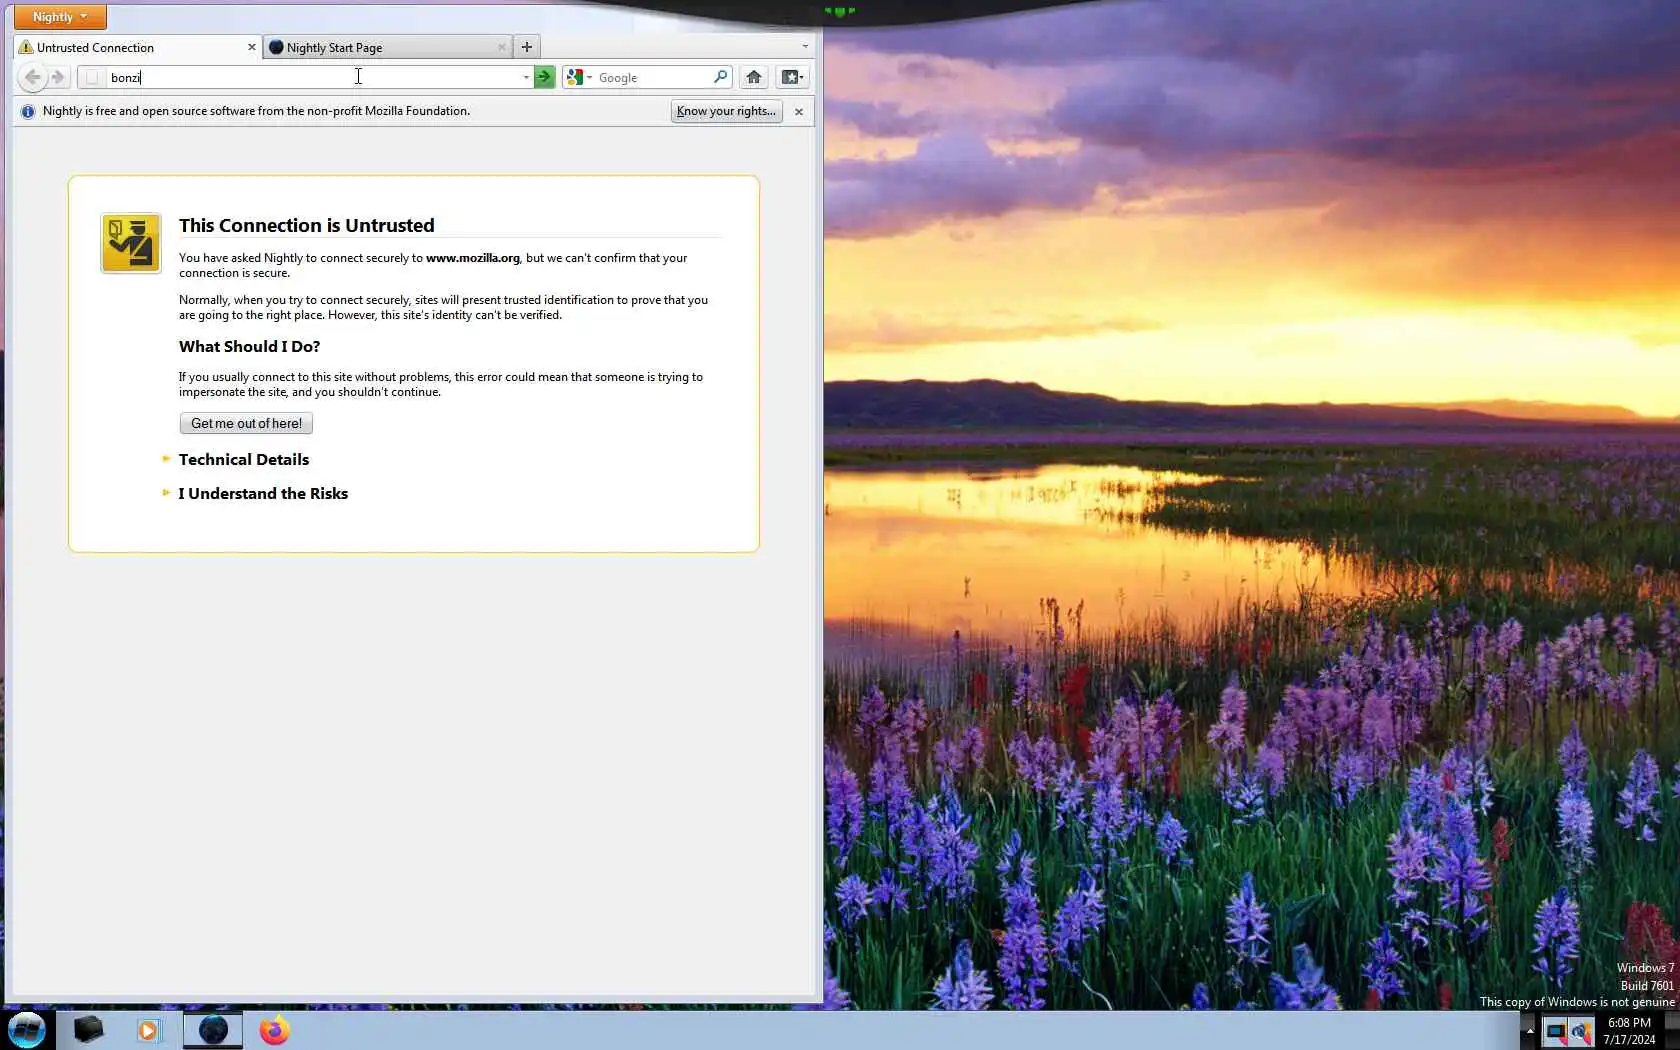
Task: Click the green Go arrow button
Action: coord(544,77)
